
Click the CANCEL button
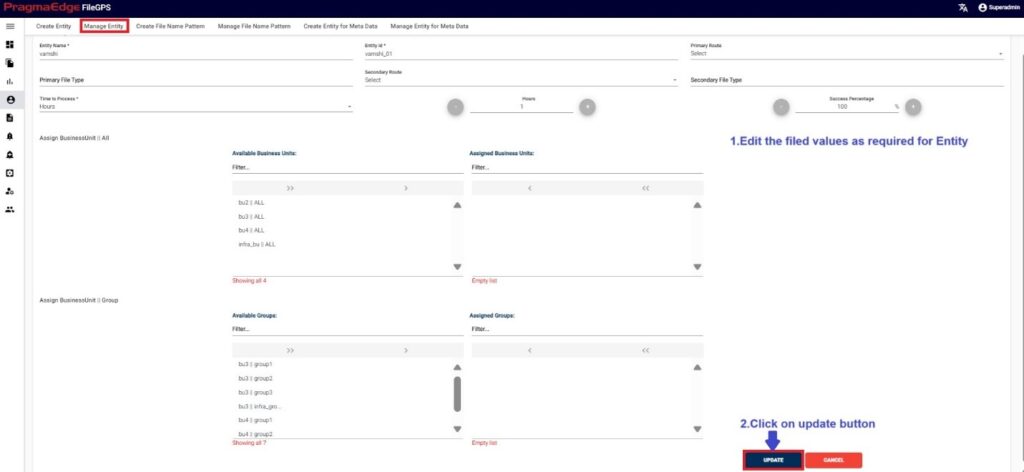833,460
